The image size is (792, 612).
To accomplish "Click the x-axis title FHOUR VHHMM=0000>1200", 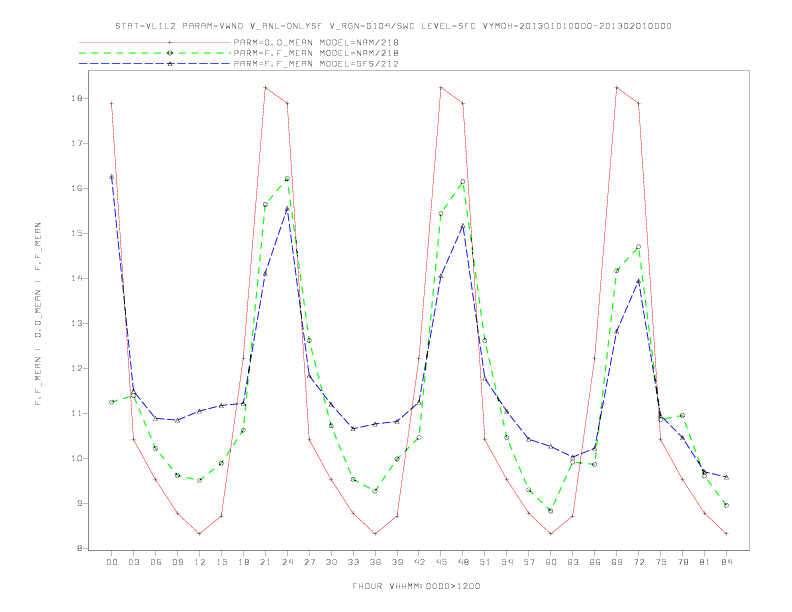I will coord(417,586).
